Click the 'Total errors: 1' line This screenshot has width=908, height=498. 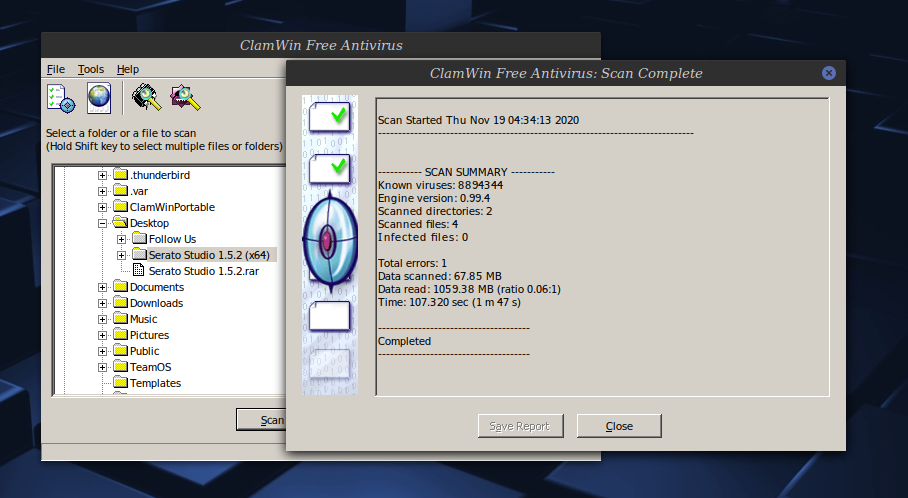(412, 263)
